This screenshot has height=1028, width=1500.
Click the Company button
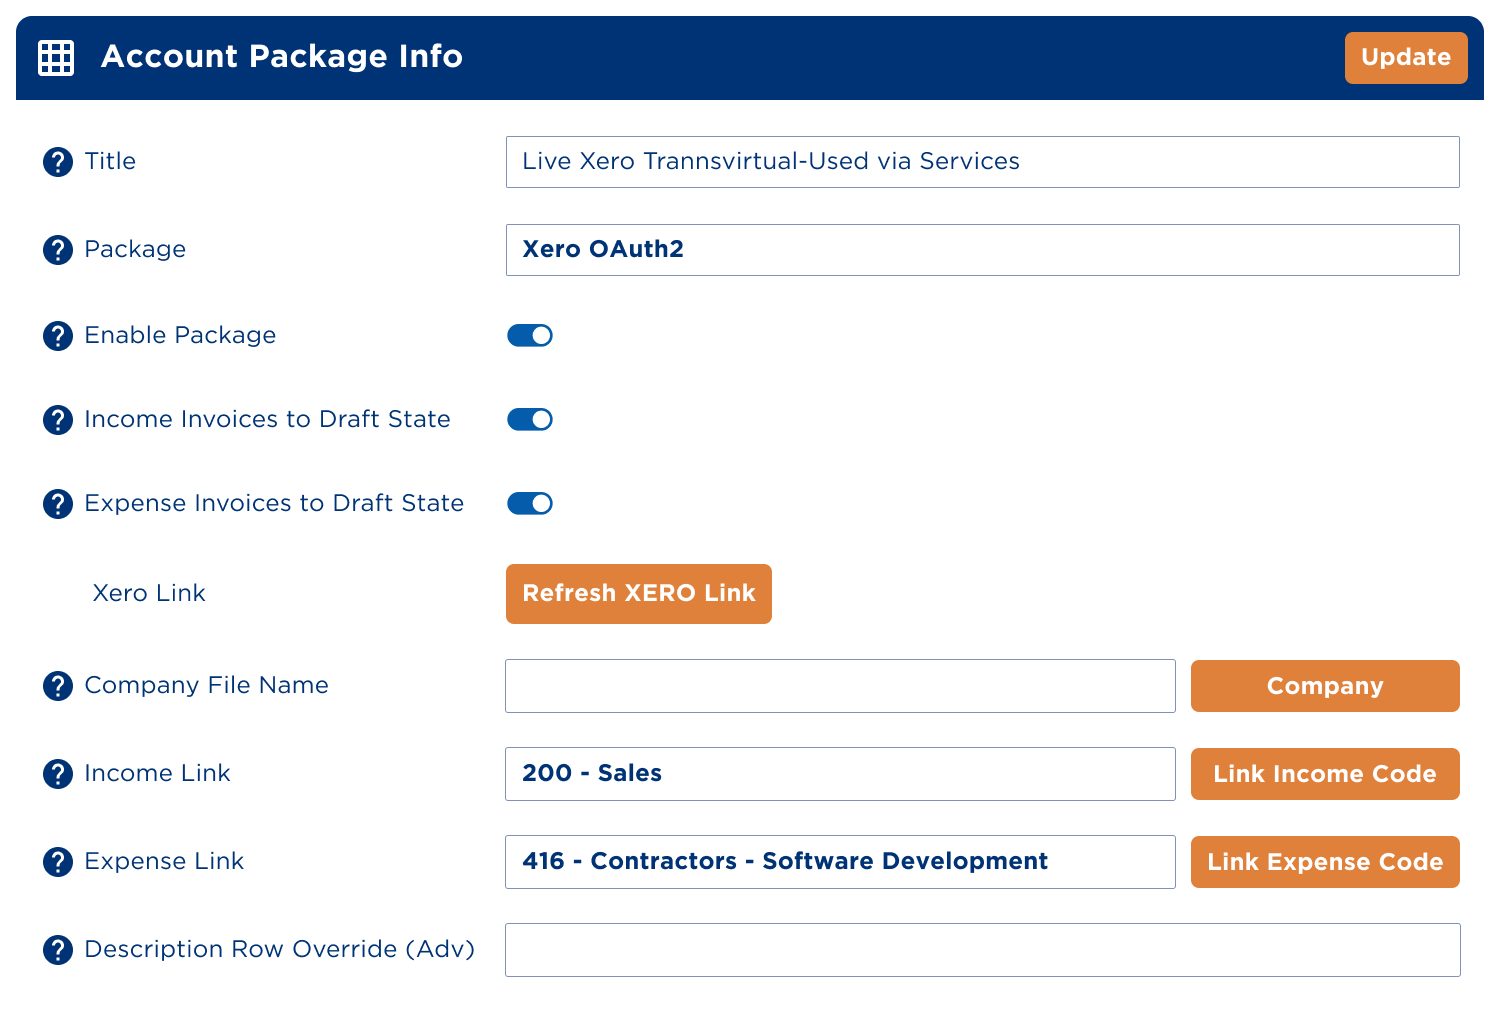point(1325,686)
